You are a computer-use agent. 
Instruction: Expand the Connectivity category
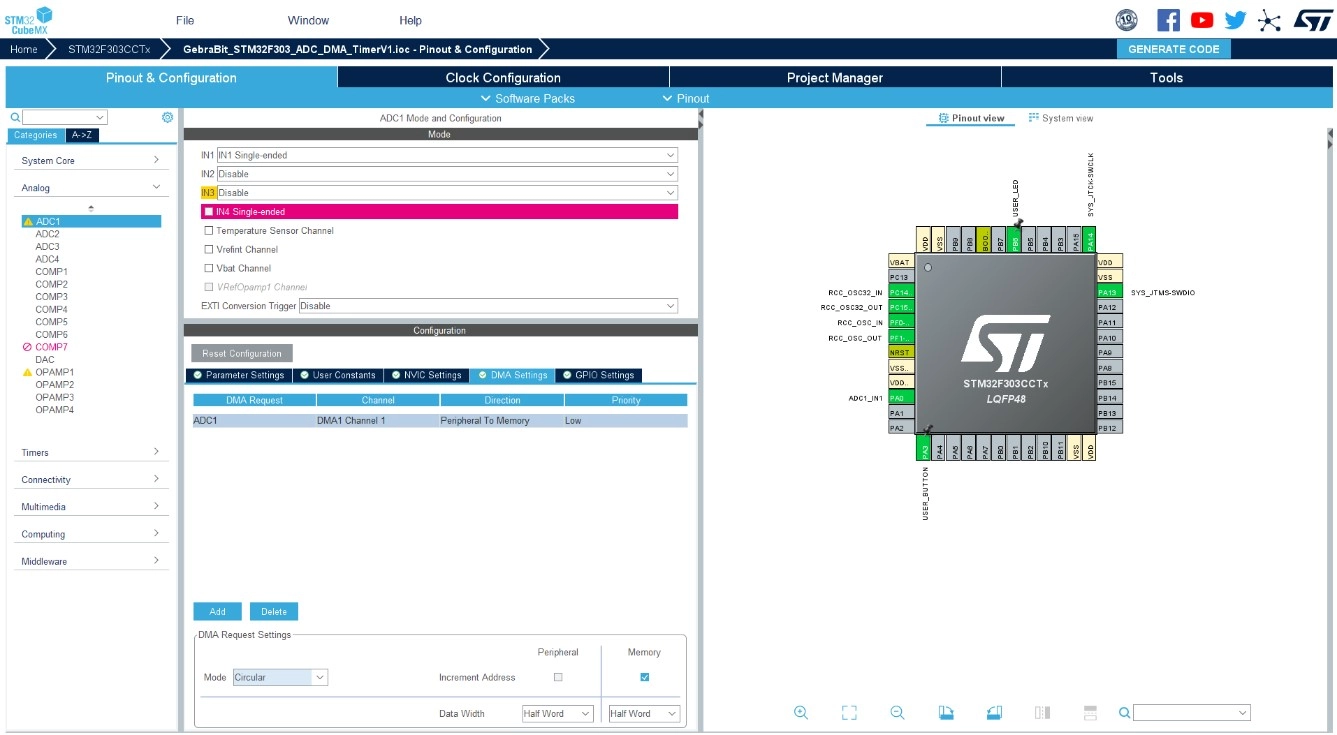coord(91,480)
